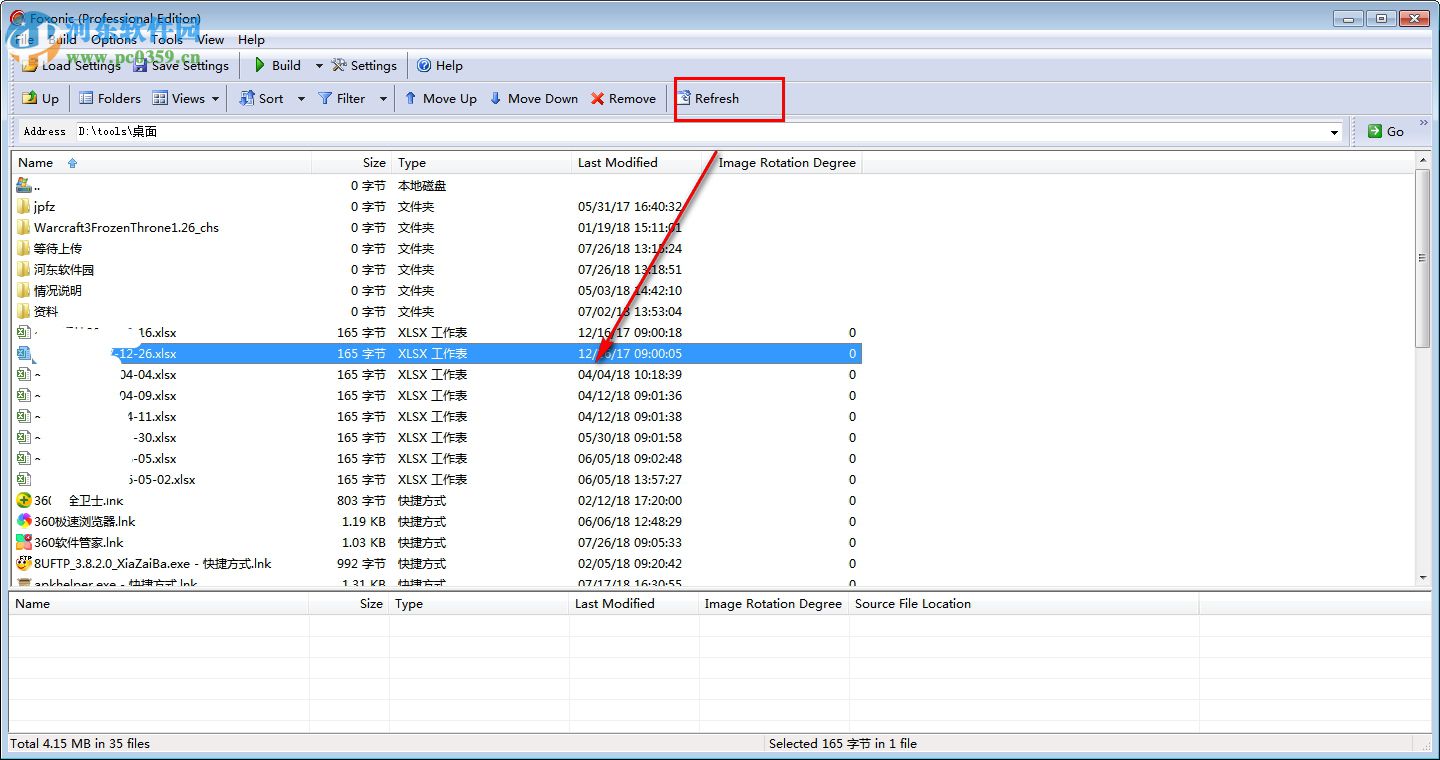The image size is (1440, 760).
Task: Click the Source File Location column header
Action: (x=1023, y=604)
